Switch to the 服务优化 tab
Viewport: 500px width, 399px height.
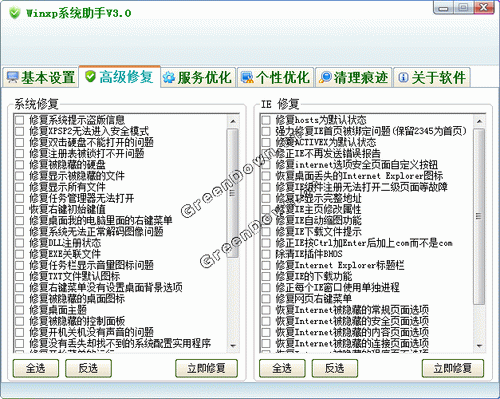coord(198,77)
